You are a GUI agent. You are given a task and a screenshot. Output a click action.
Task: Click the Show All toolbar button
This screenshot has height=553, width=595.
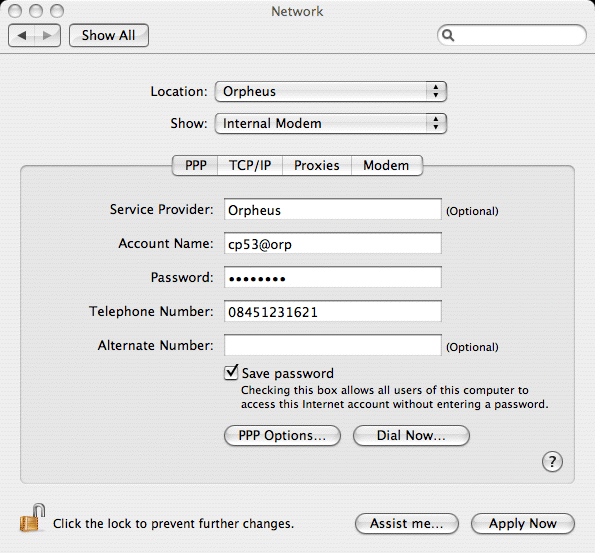pyautogui.click(x=109, y=36)
